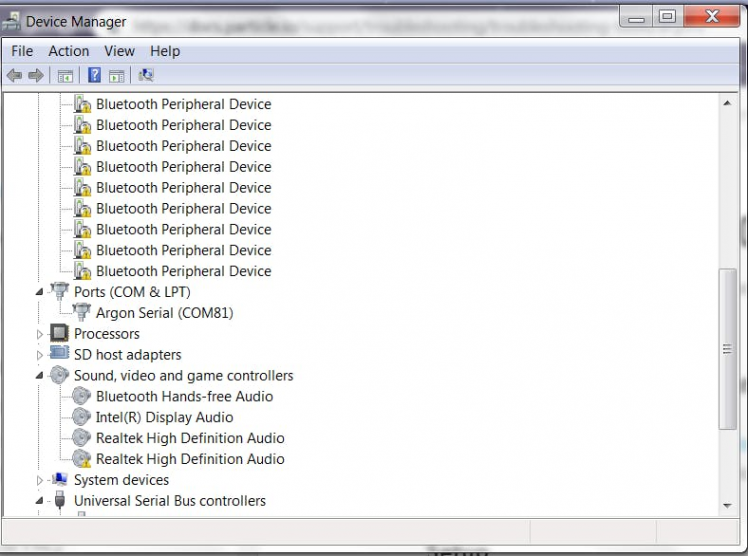Expand the System devices node
748x556 pixels.
[40, 480]
